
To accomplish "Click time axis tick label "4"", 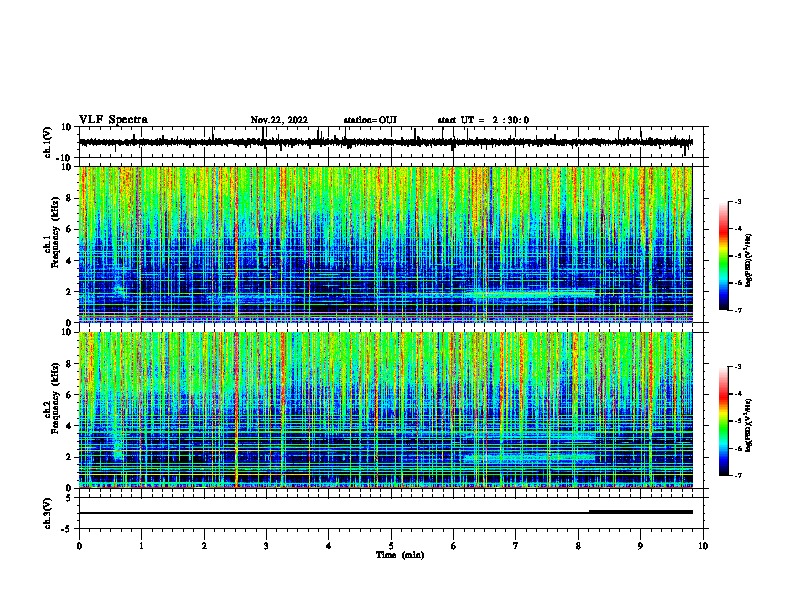I will pos(328,546).
